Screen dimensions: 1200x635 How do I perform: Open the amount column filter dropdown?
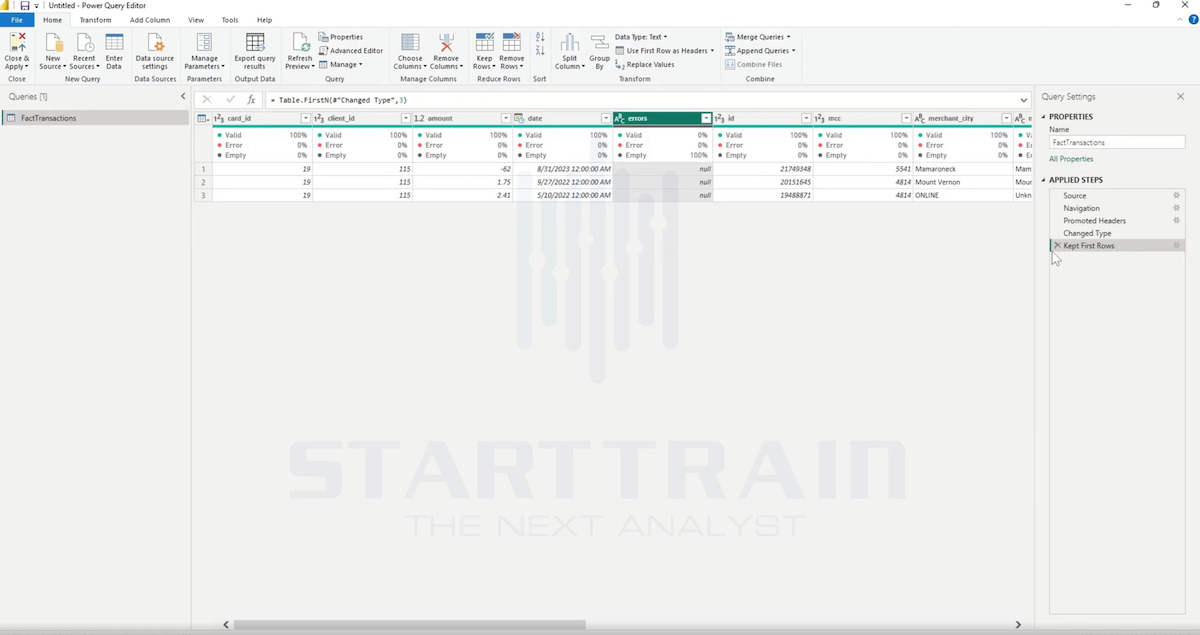[506, 118]
